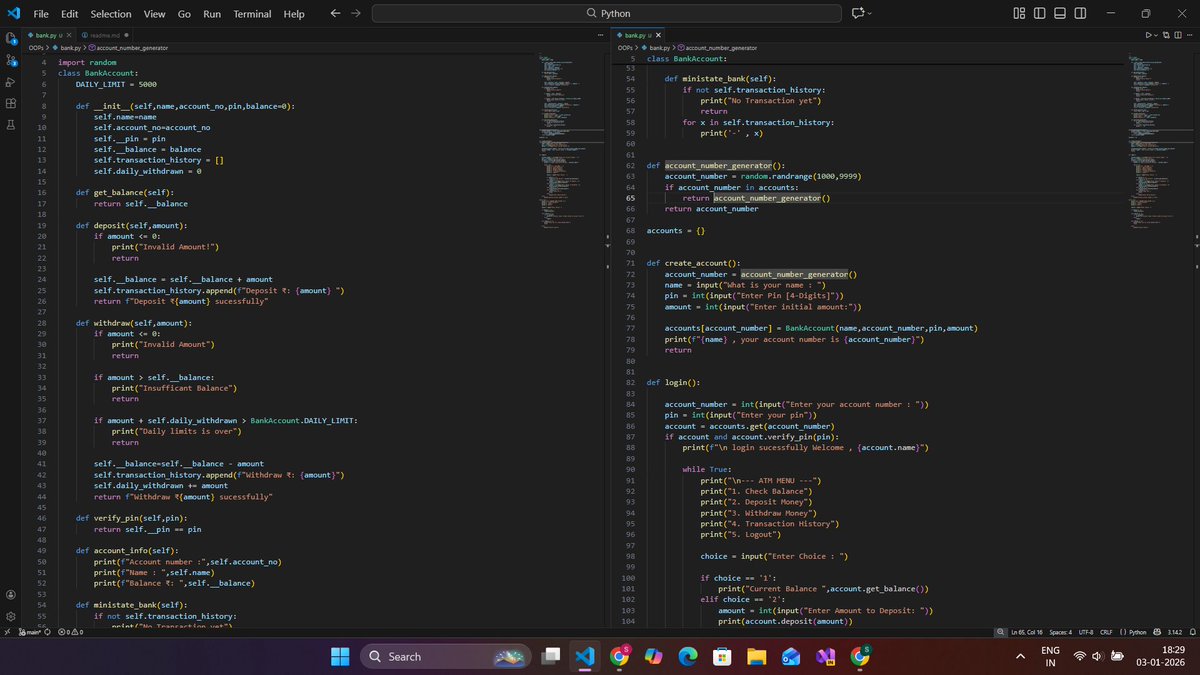Run the Python file with the play icon

[1149, 35]
